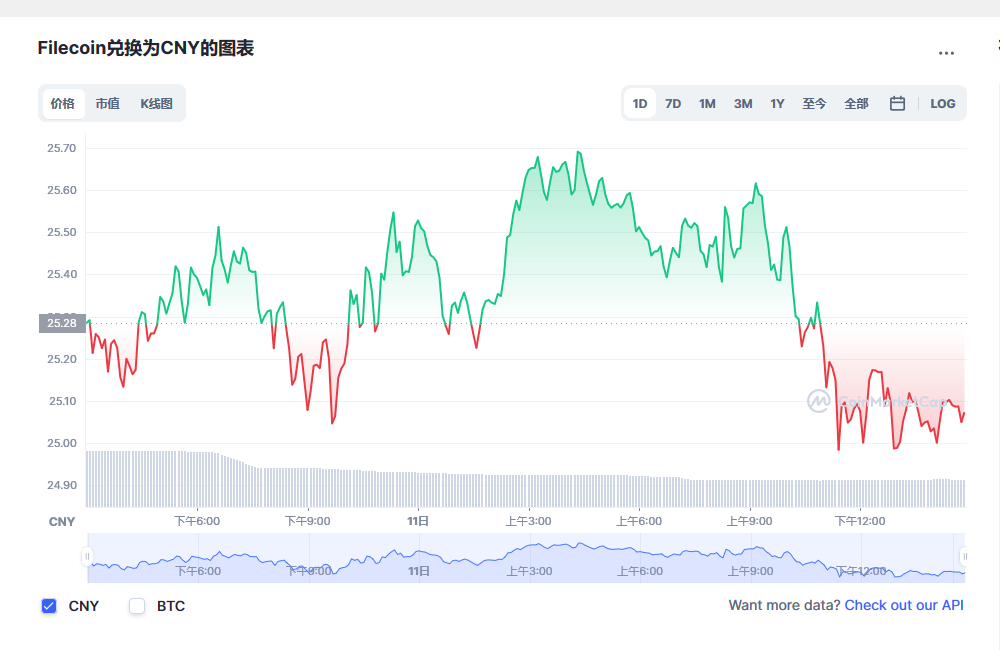Screen dimensions: 1000x650
Task: Grab the left range slider handle
Action: [87, 557]
